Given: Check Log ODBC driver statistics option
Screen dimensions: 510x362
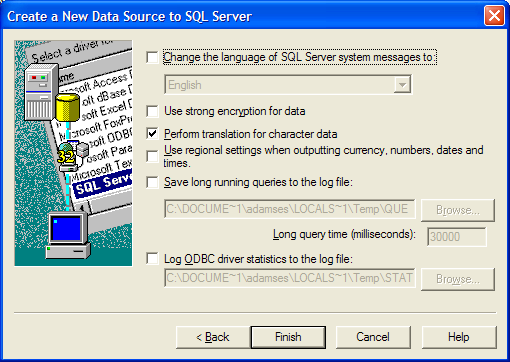Looking at the screenshot, I should (x=152, y=259).
